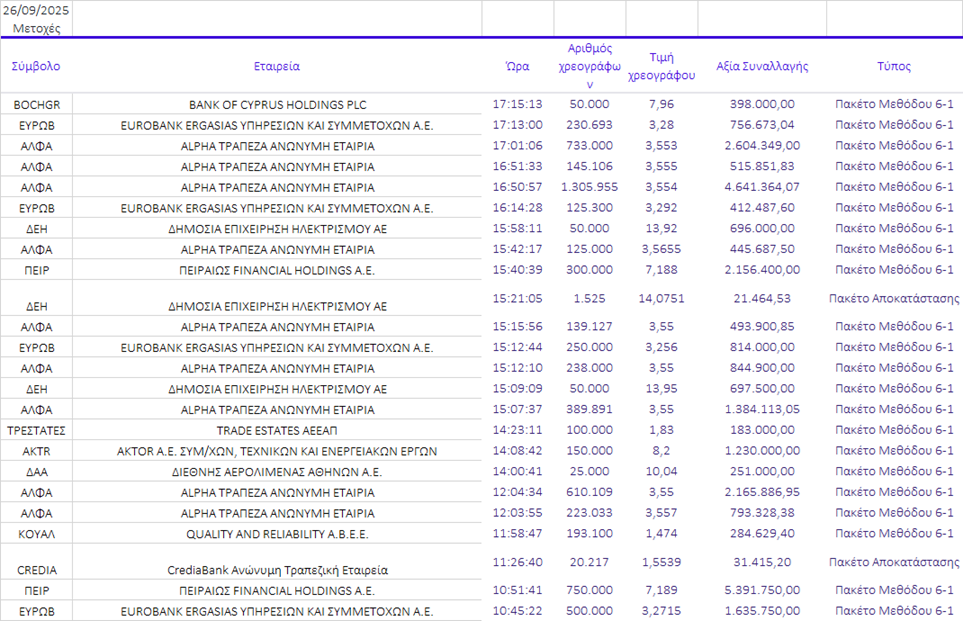Select the time cell 15:09:09

coord(518,389)
